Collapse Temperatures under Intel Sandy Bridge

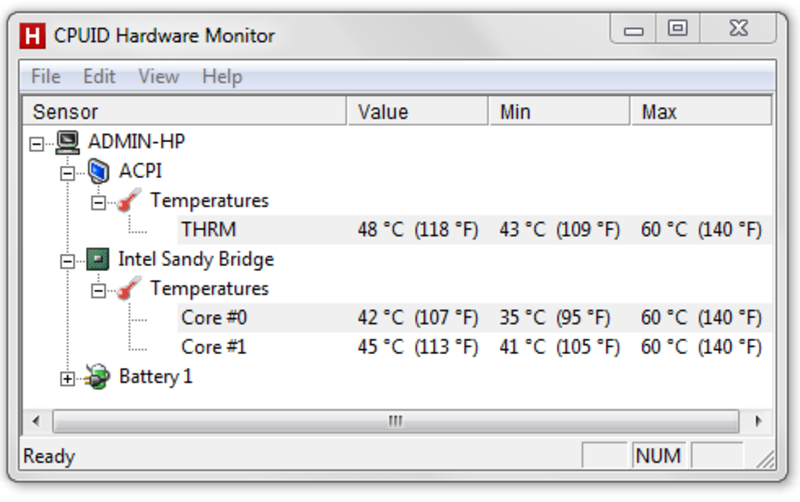[x=98, y=291]
